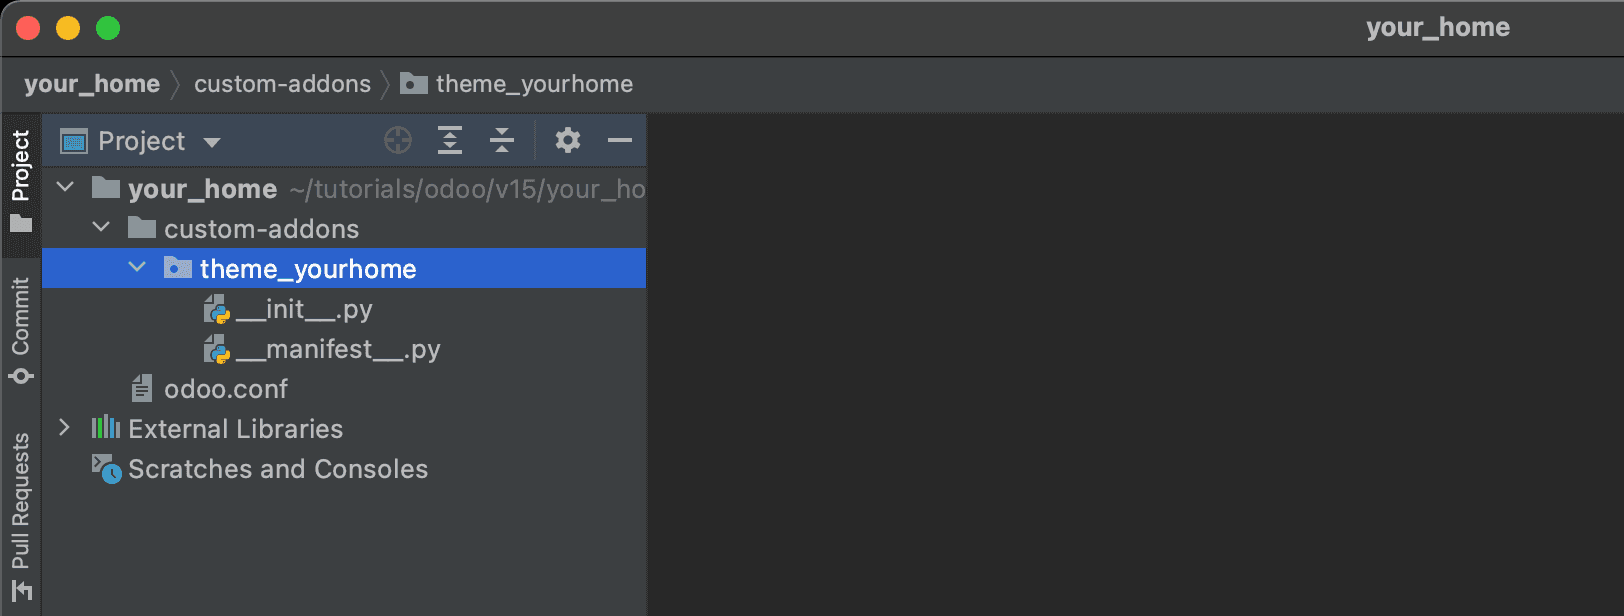Expand the External Libraries node
This screenshot has height=616, width=1624.
click(65, 427)
